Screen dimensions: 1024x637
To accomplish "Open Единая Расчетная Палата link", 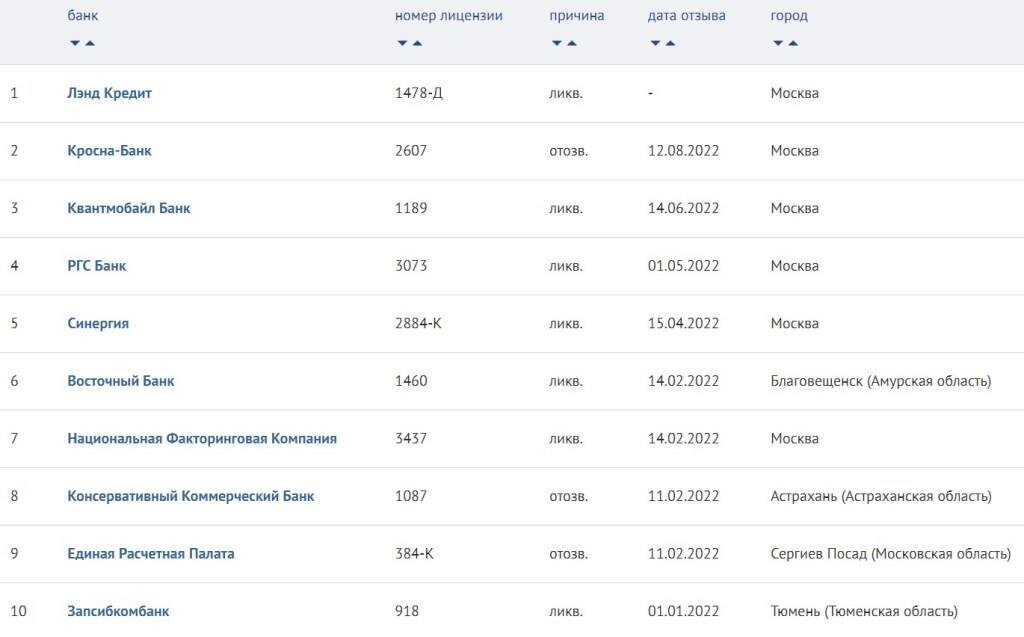I will click(x=151, y=553).
